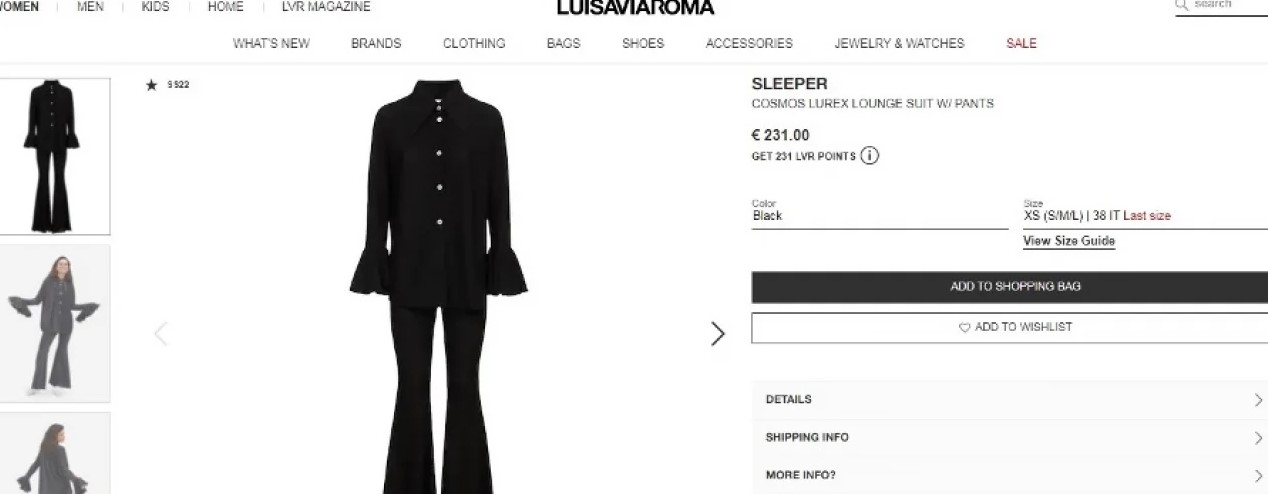Screen dimensions: 1268x494
Task: Show next product image arrow
Action: tap(717, 334)
